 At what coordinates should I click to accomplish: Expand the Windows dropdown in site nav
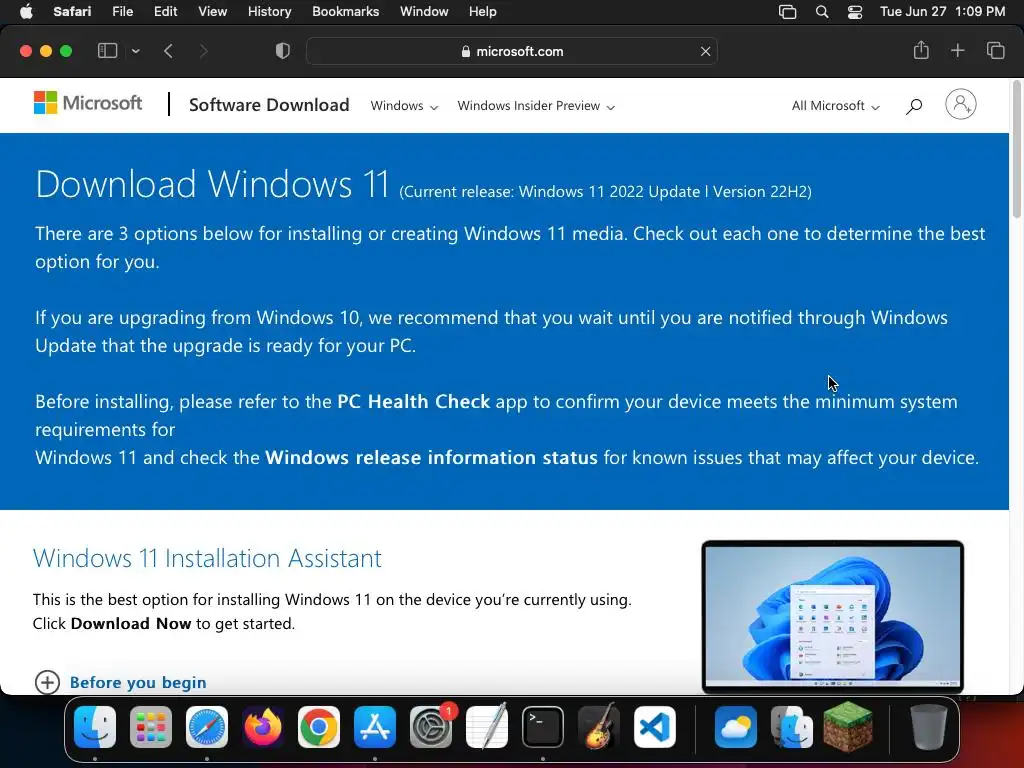tap(404, 106)
